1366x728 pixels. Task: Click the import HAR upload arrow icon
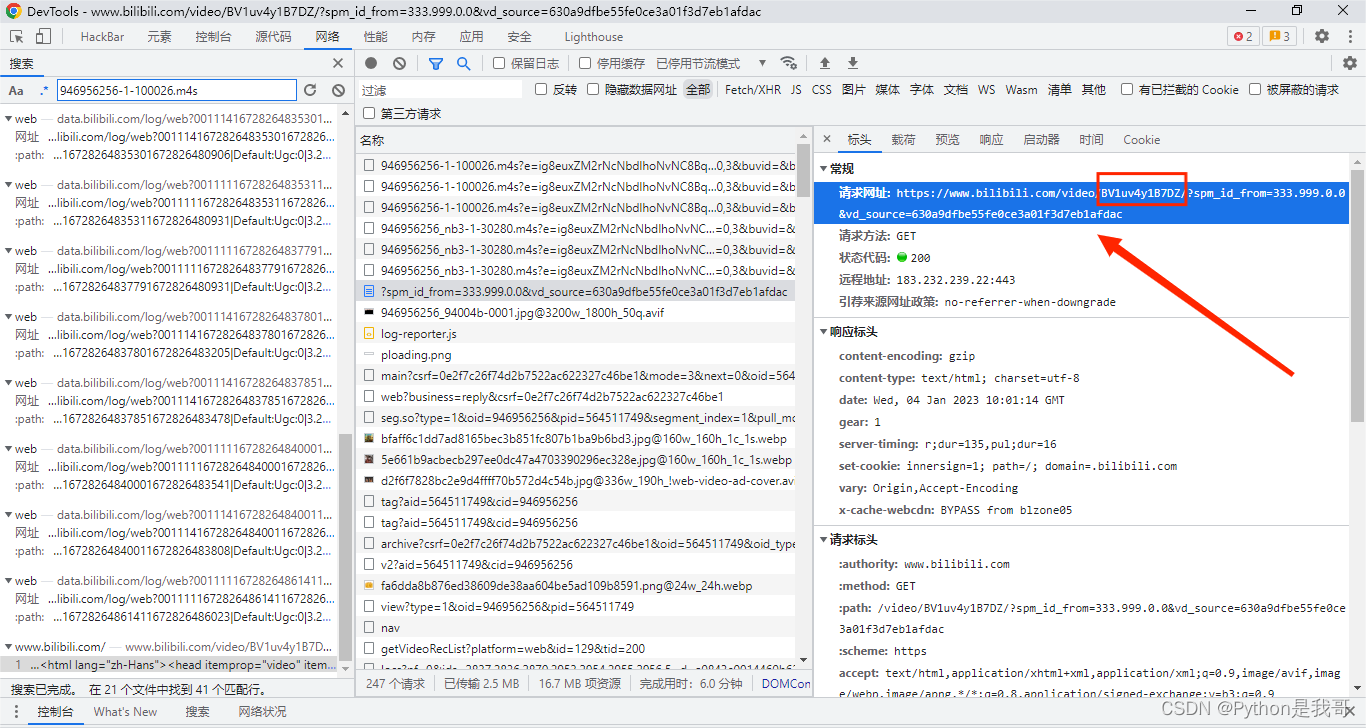(x=825, y=63)
